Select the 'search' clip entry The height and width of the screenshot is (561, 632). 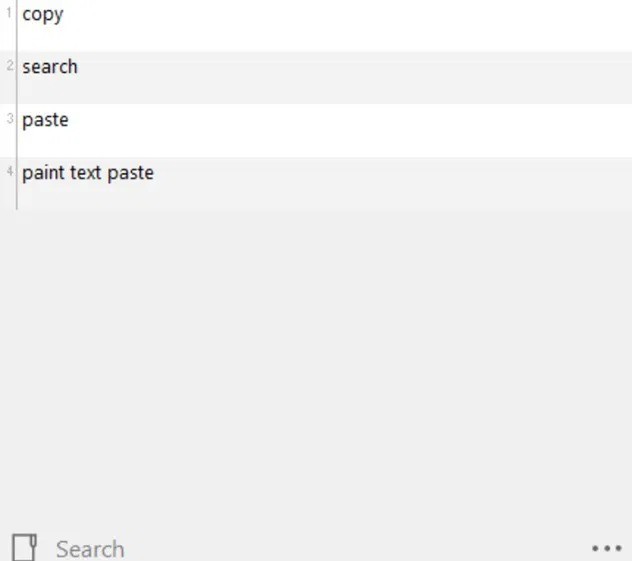click(x=50, y=67)
